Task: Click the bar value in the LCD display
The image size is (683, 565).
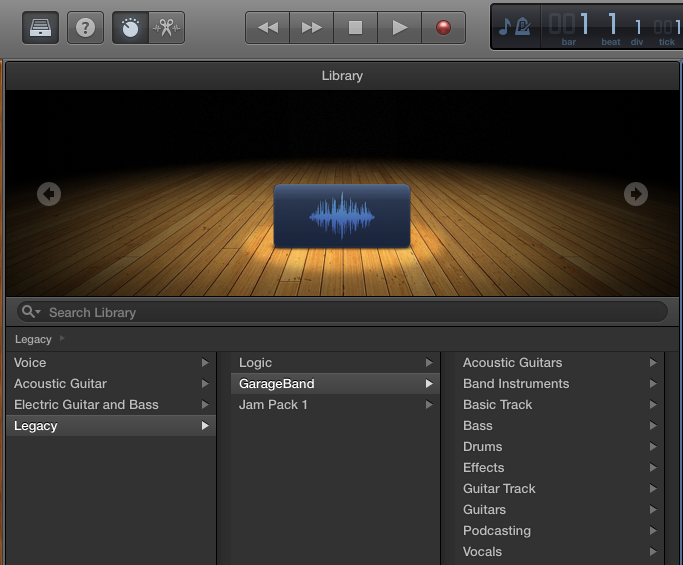Action: click(x=568, y=24)
